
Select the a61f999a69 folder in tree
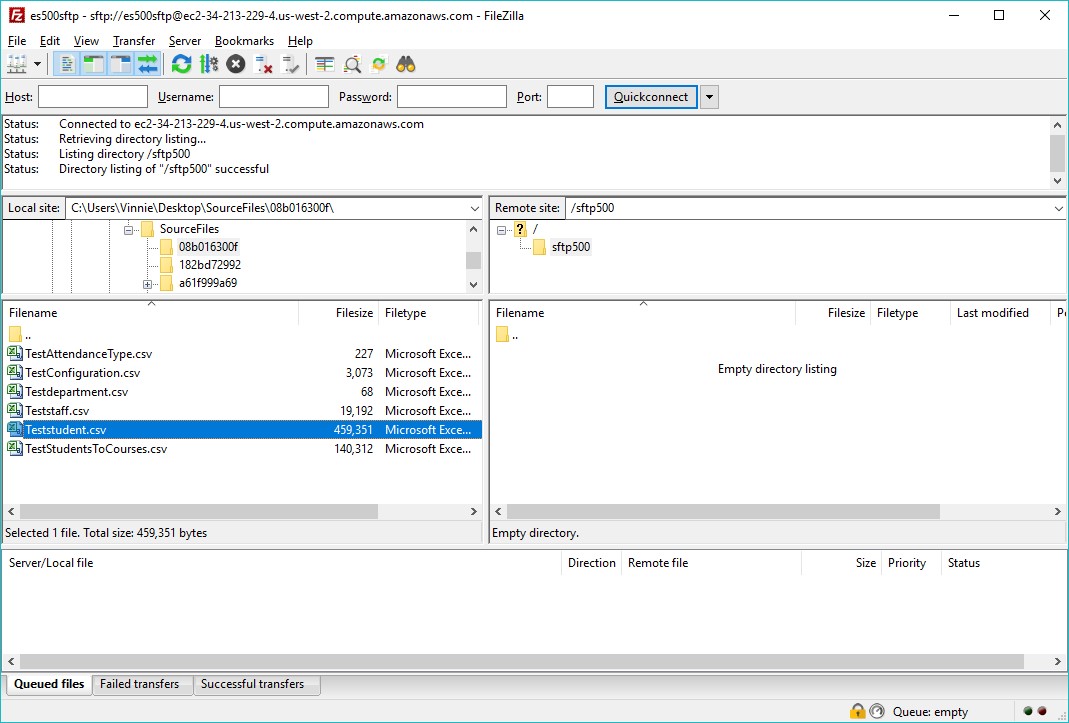coord(208,282)
